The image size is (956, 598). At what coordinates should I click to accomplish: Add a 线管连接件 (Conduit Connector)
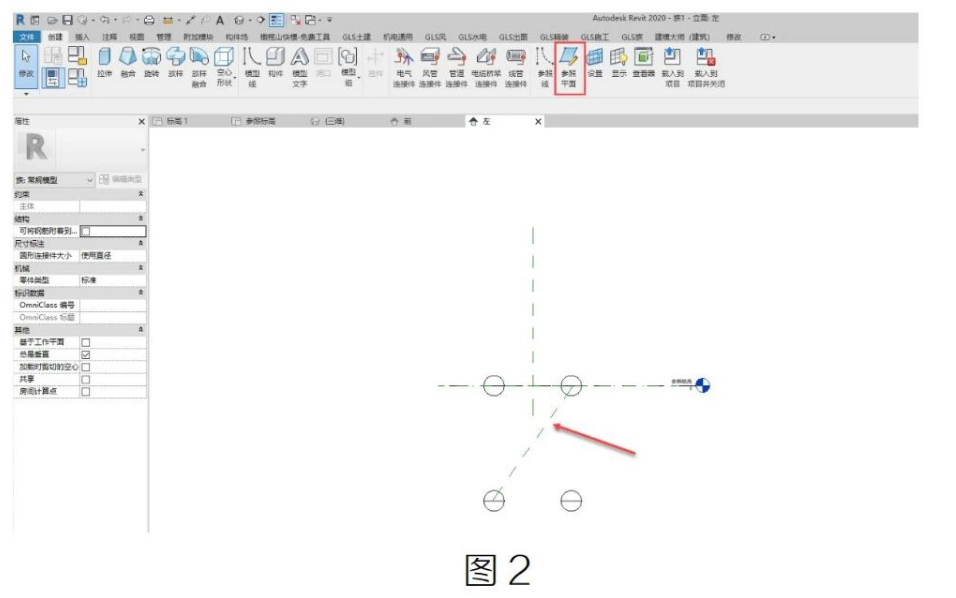[516, 67]
